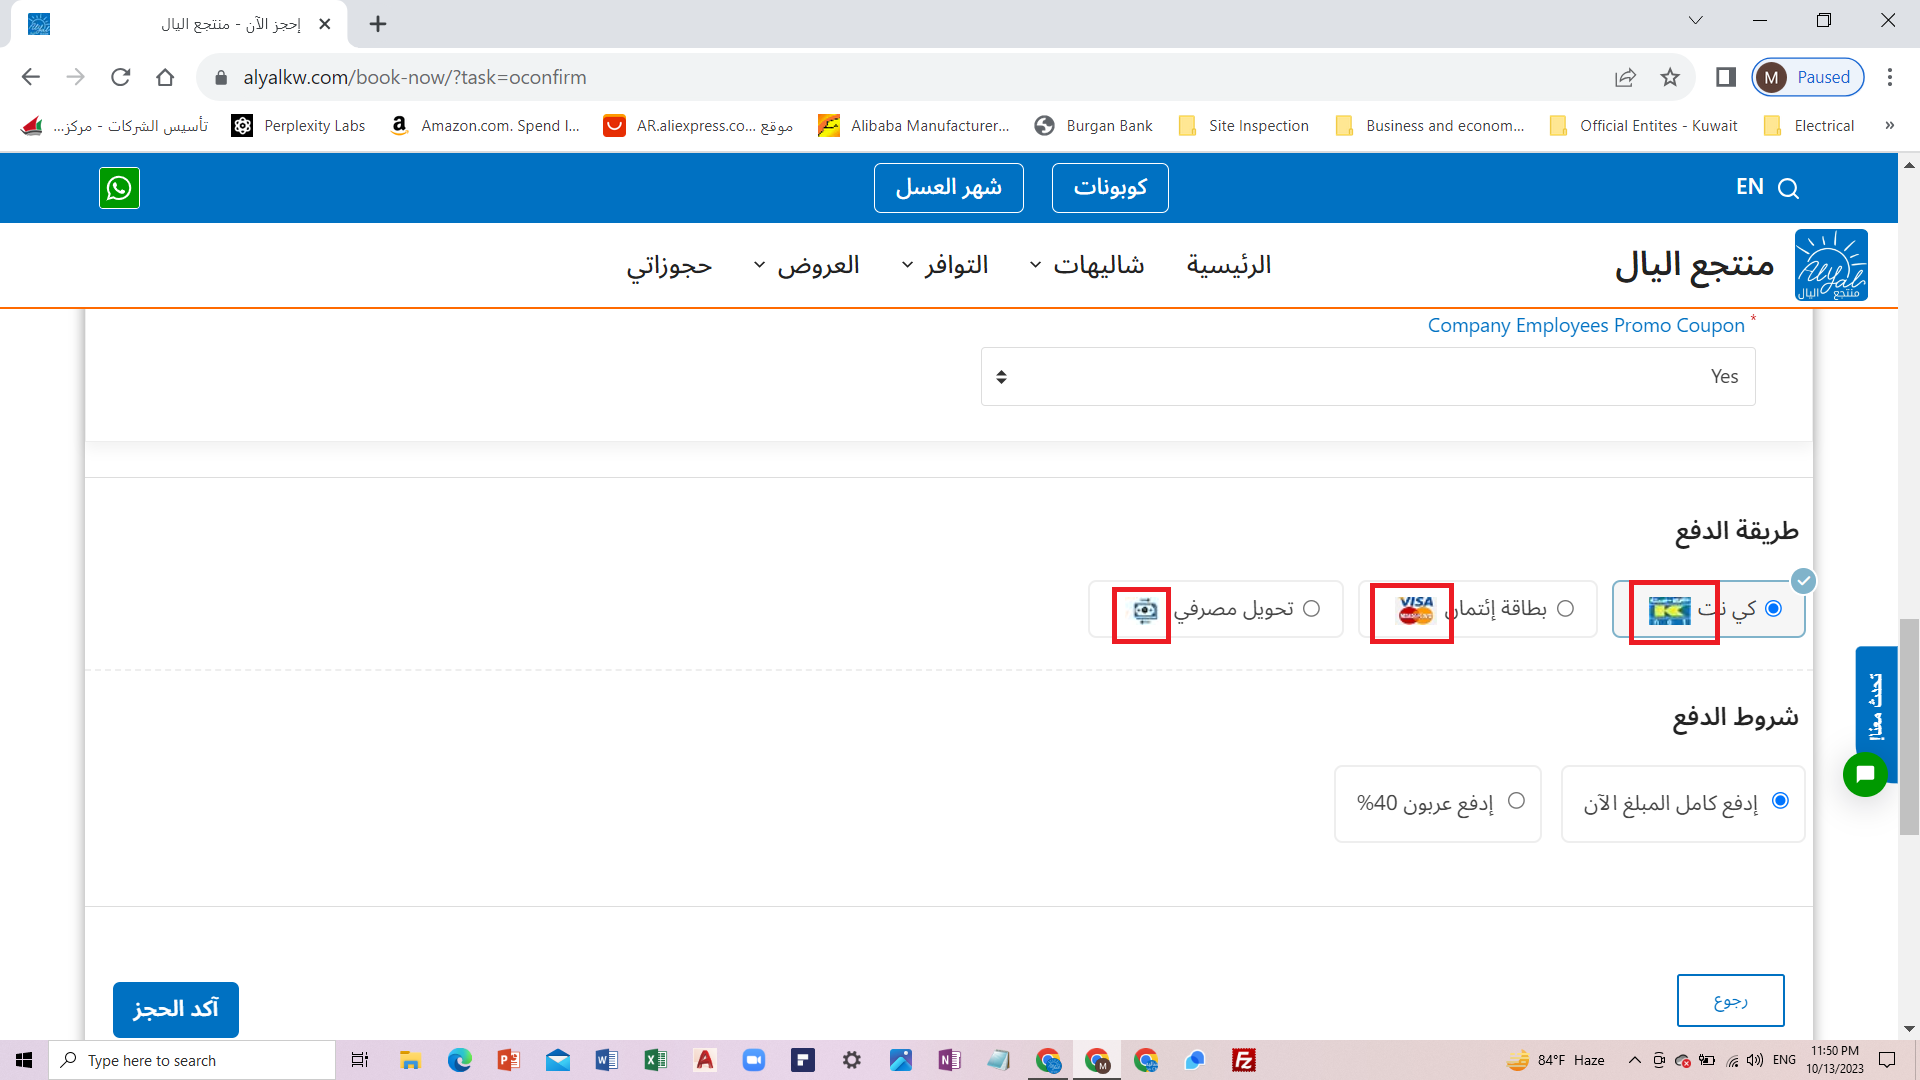Open Business and econom... bookmark folder
Screen dimensions: 1920x1080
click(x=1430, y=125)
